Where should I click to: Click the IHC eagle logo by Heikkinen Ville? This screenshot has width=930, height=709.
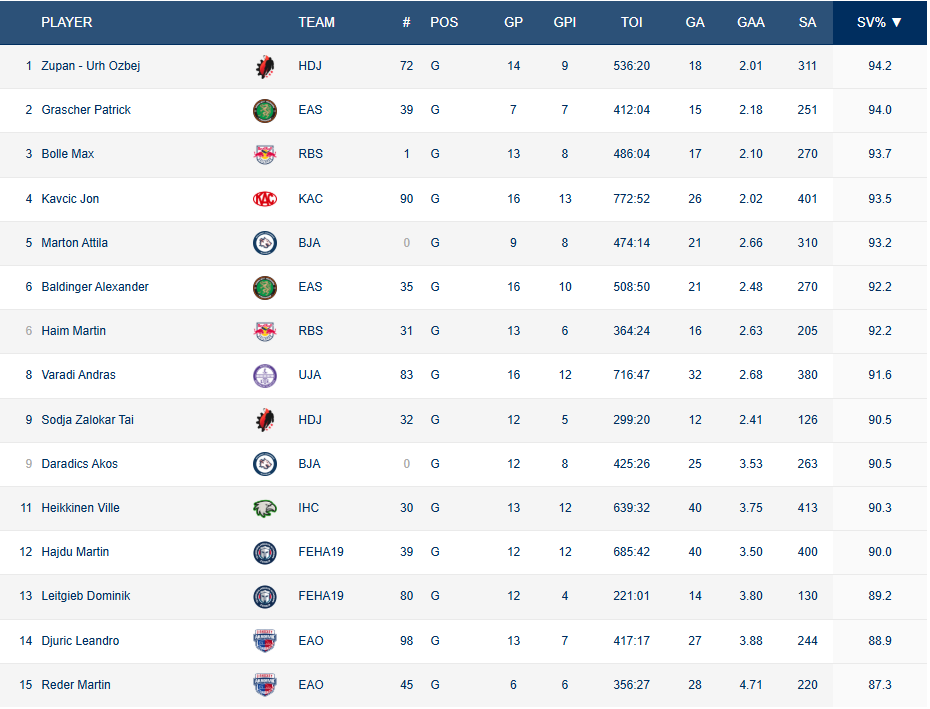coord(265,508)
